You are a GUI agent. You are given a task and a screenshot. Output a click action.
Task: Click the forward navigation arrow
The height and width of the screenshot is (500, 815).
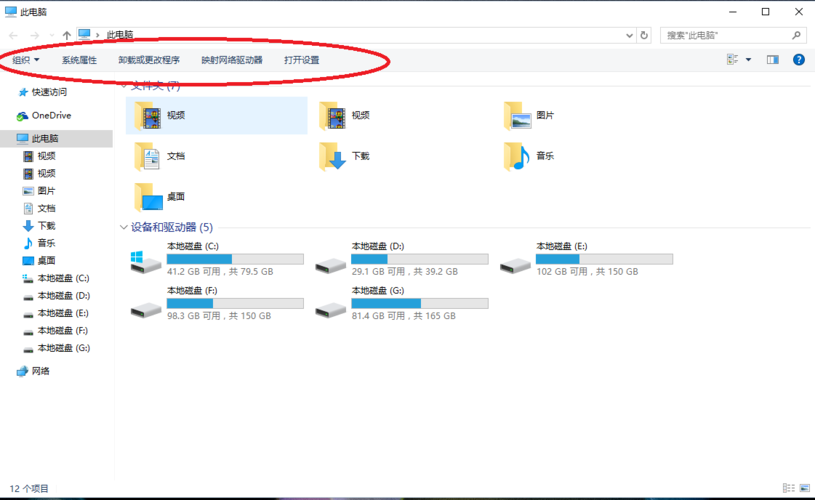(x=34, y=35)
